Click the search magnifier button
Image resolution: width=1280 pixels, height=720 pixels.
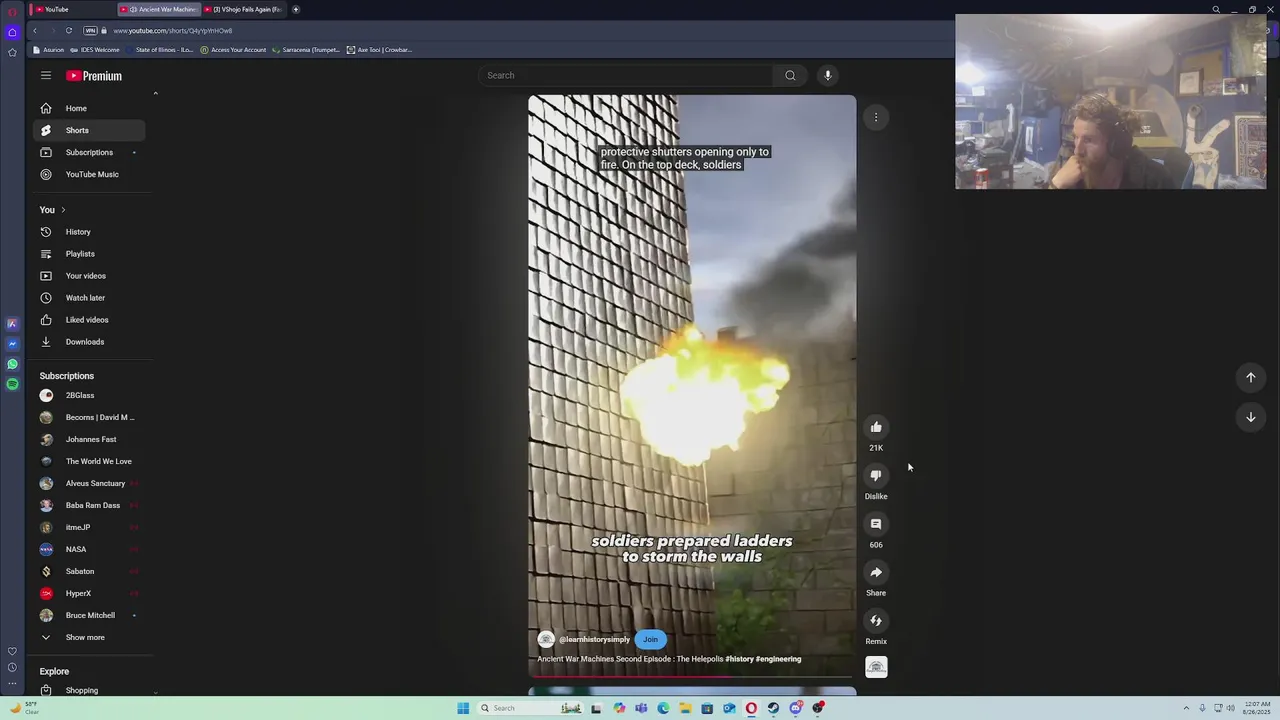(790, 75)
